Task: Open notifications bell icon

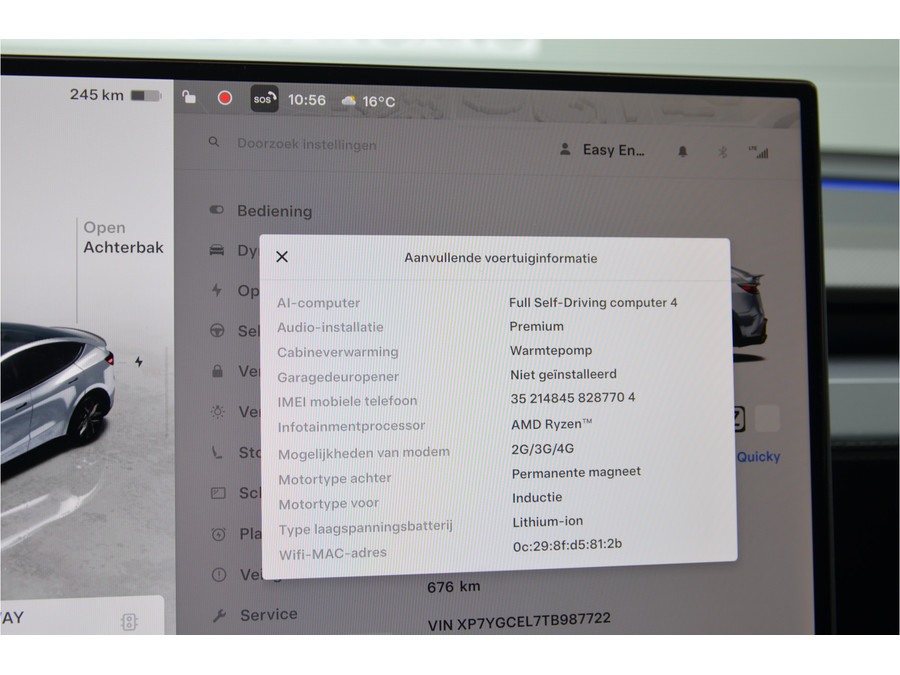Action: click(682, 152)
